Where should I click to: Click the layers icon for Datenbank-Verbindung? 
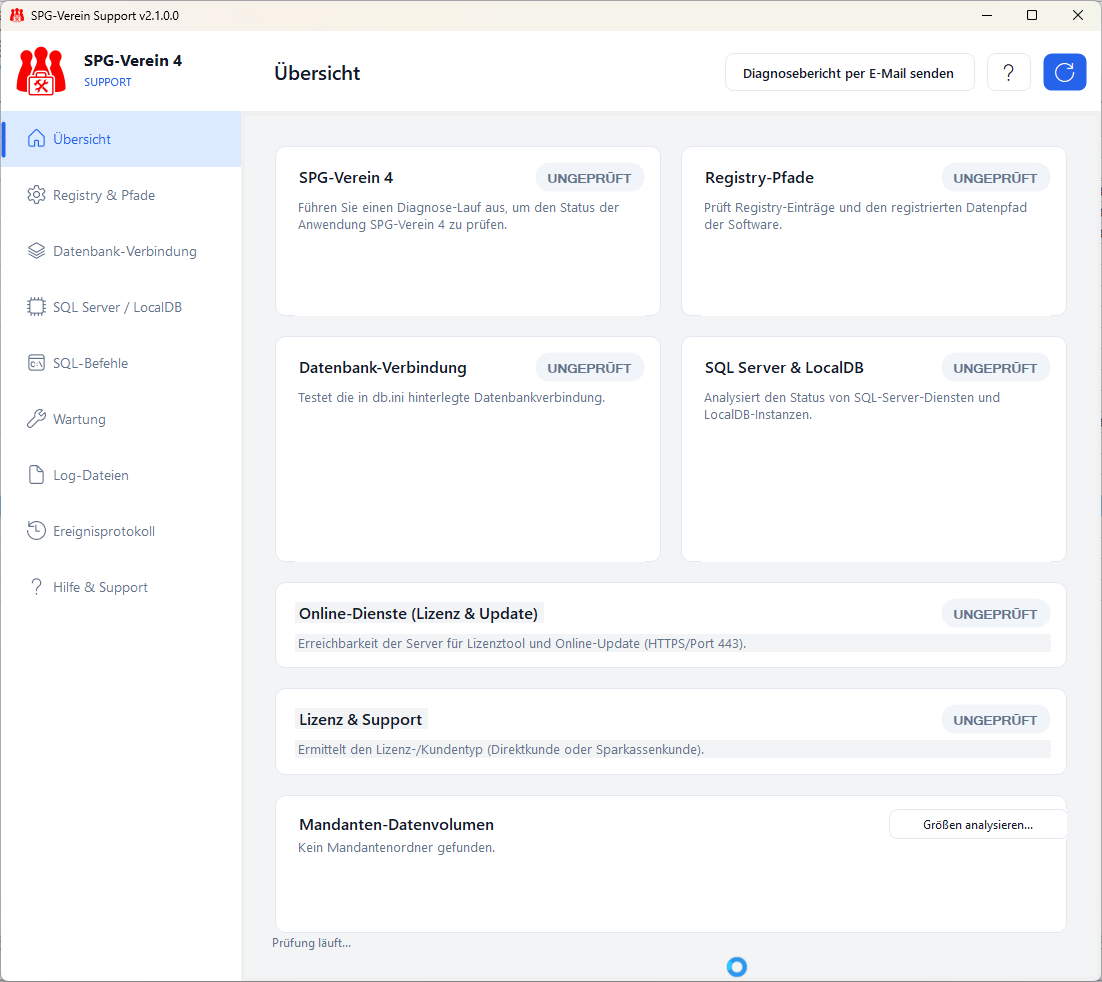36,251
